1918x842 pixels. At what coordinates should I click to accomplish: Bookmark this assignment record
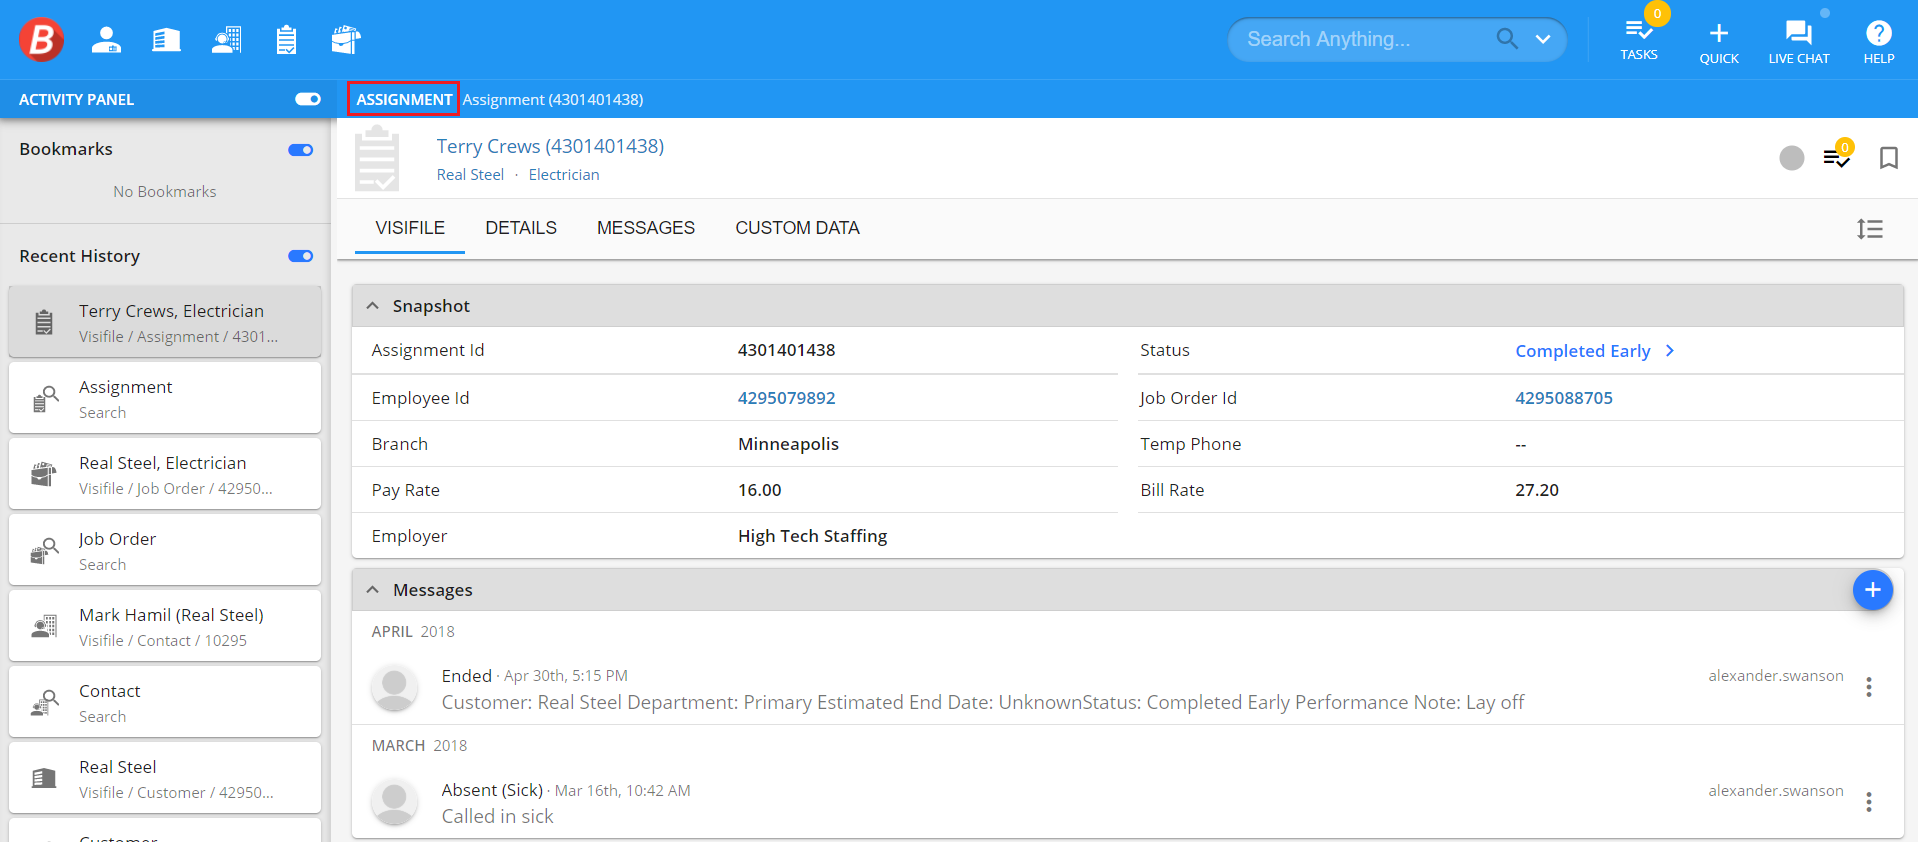tap(1889, 158)
